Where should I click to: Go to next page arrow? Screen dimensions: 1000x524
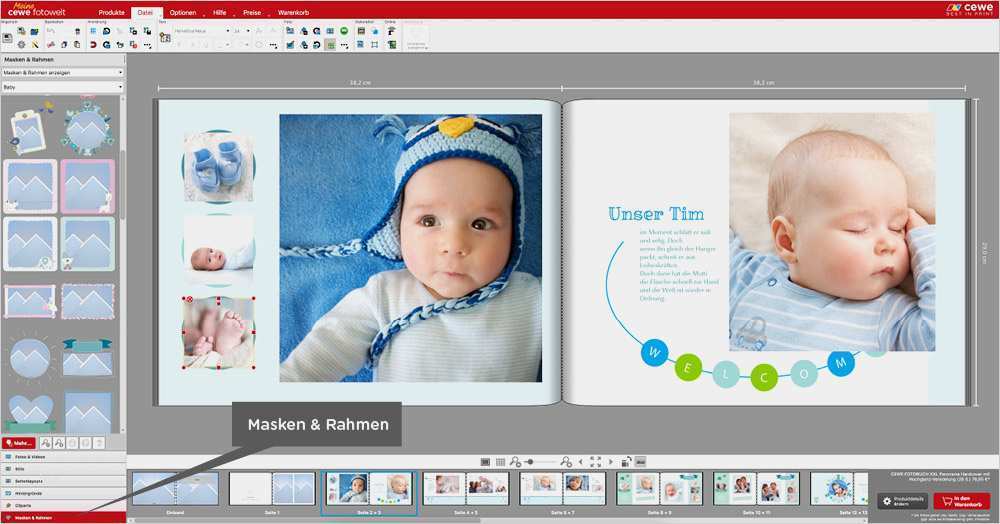point(611,462)
